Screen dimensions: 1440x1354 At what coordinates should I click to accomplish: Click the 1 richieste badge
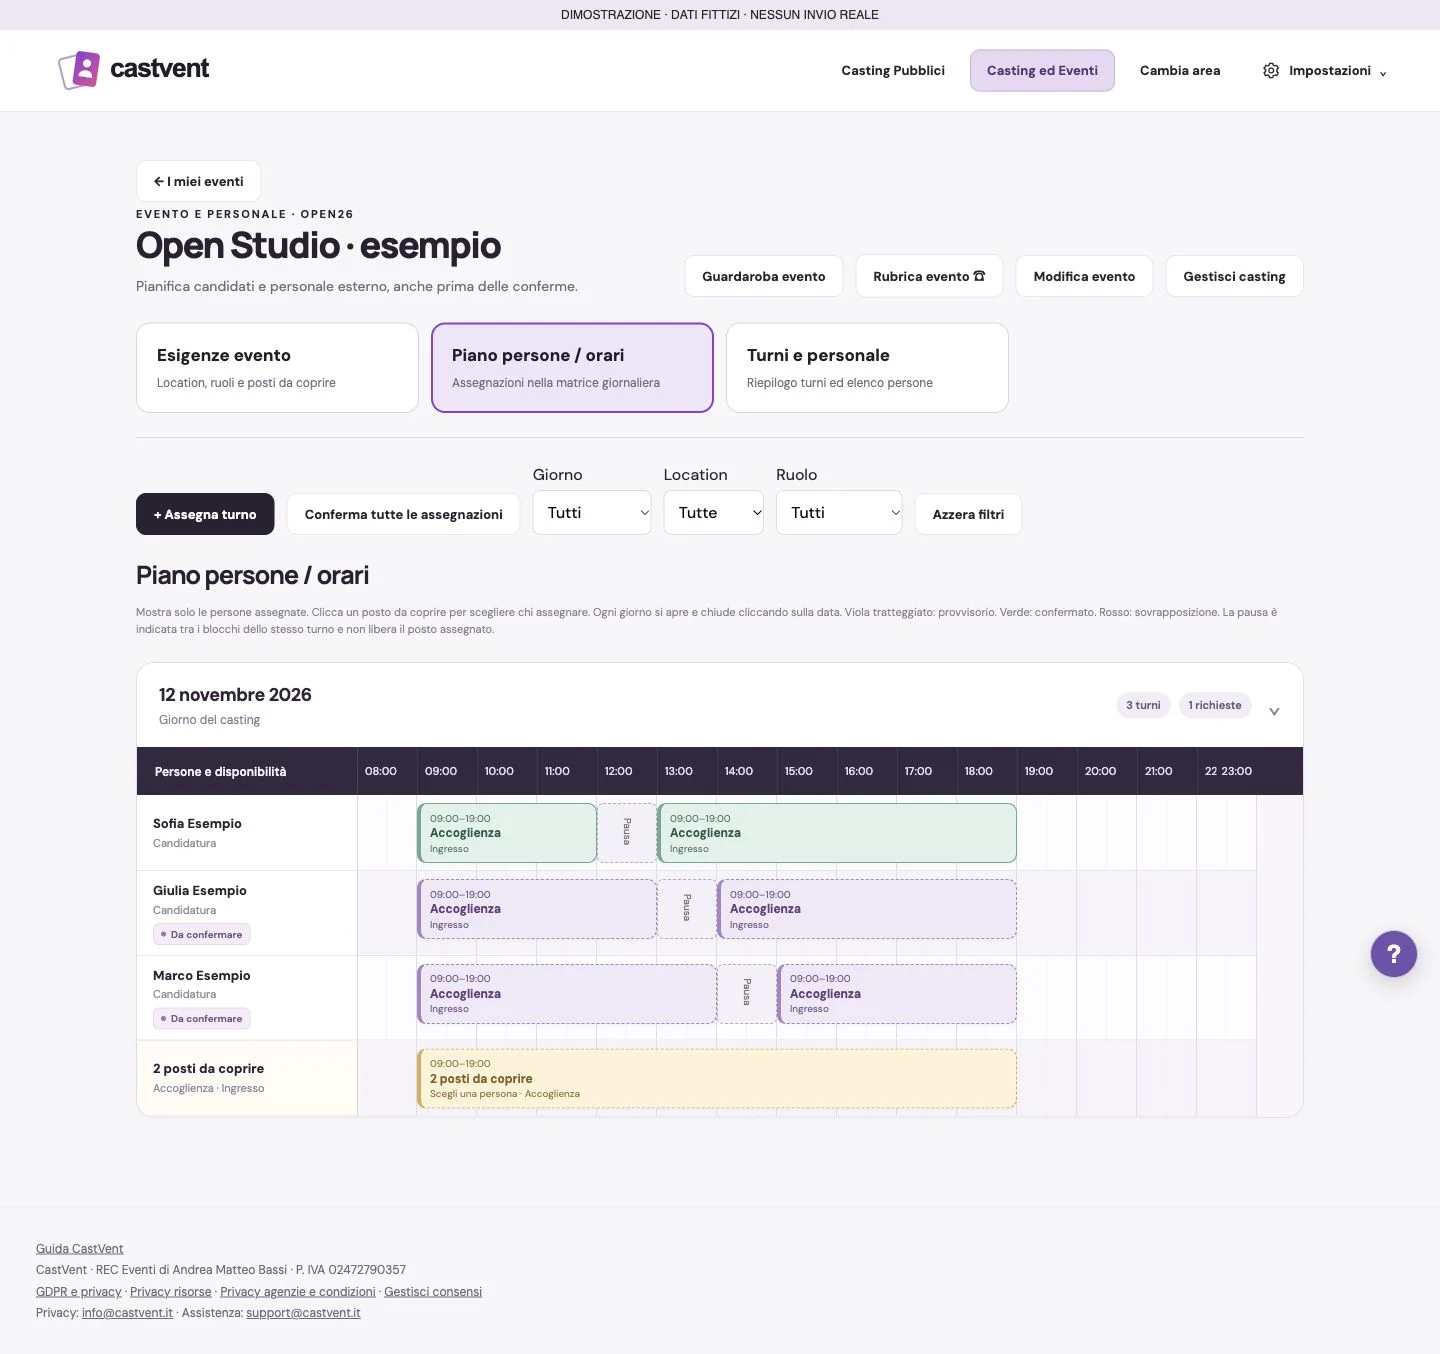pos(1215,705)
